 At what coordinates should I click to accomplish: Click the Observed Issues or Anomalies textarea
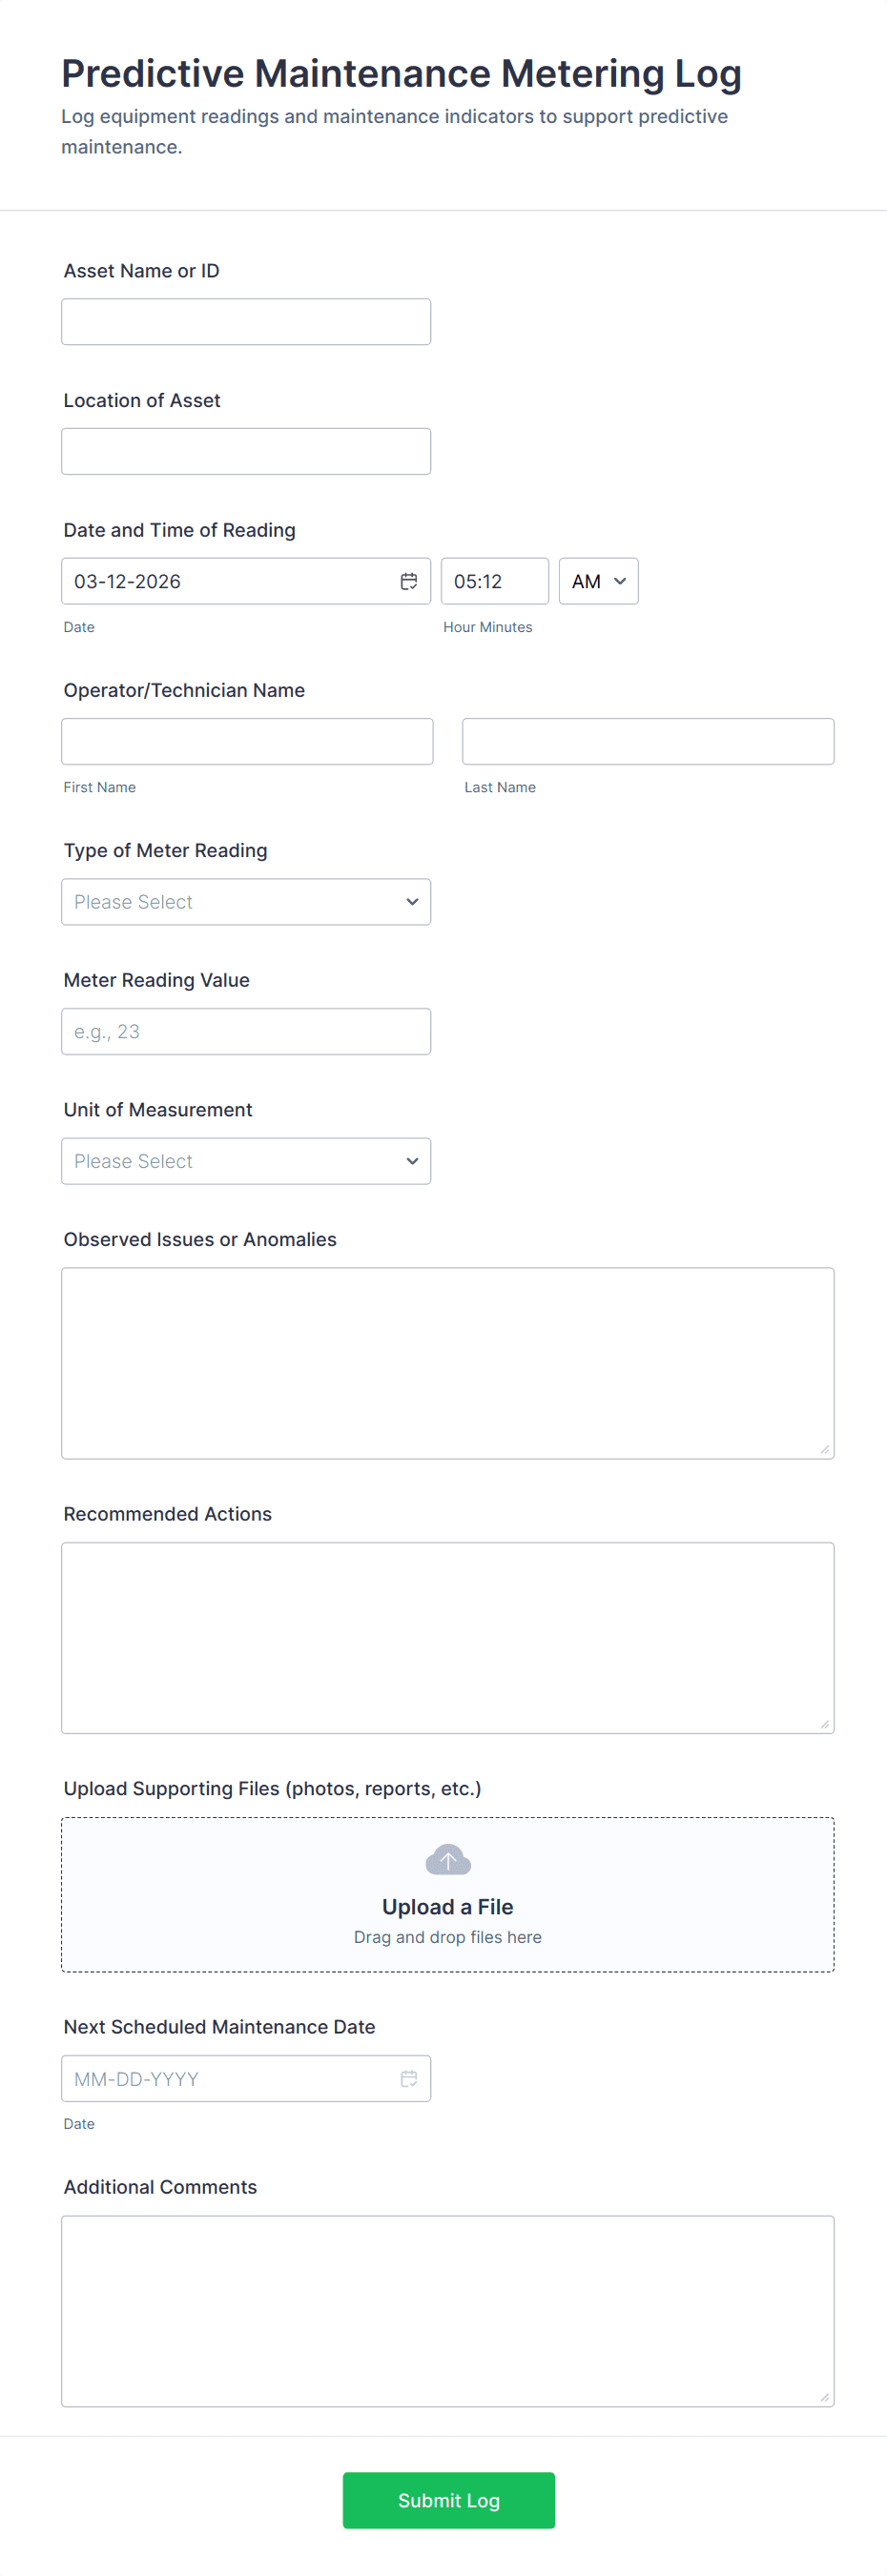coord(447,1362)
